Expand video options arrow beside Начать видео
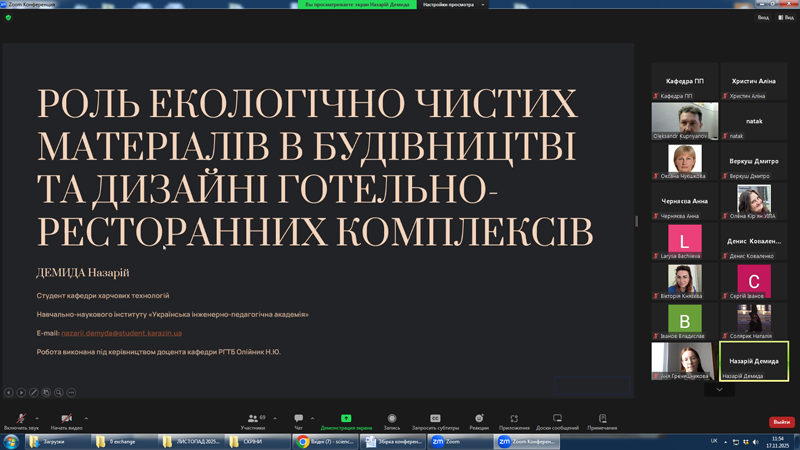This screenshot has height=450, width=800. point(86,418)
